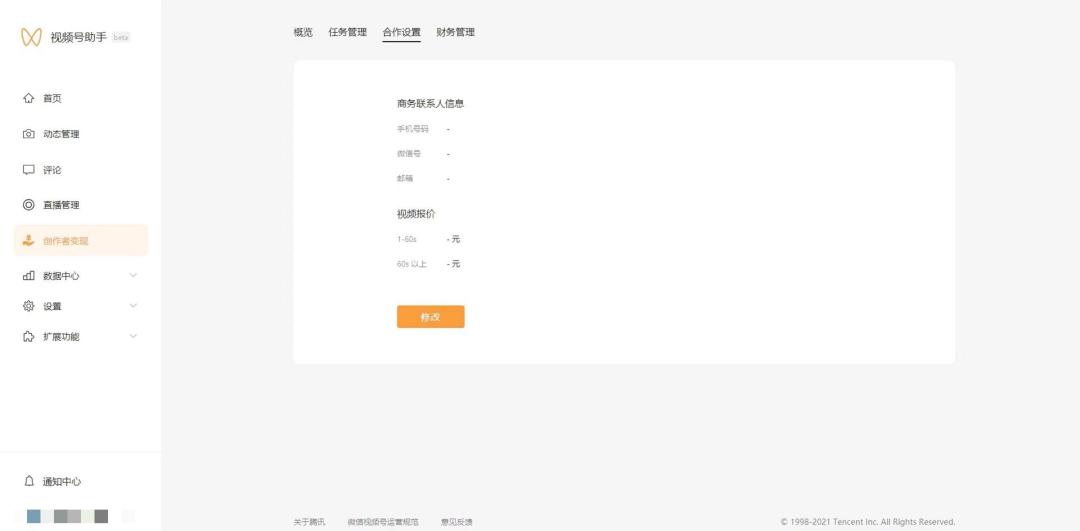1080x531 pixels.
Task: Click the 创作者变现 hand-coin icon
Action: (28, 240)
